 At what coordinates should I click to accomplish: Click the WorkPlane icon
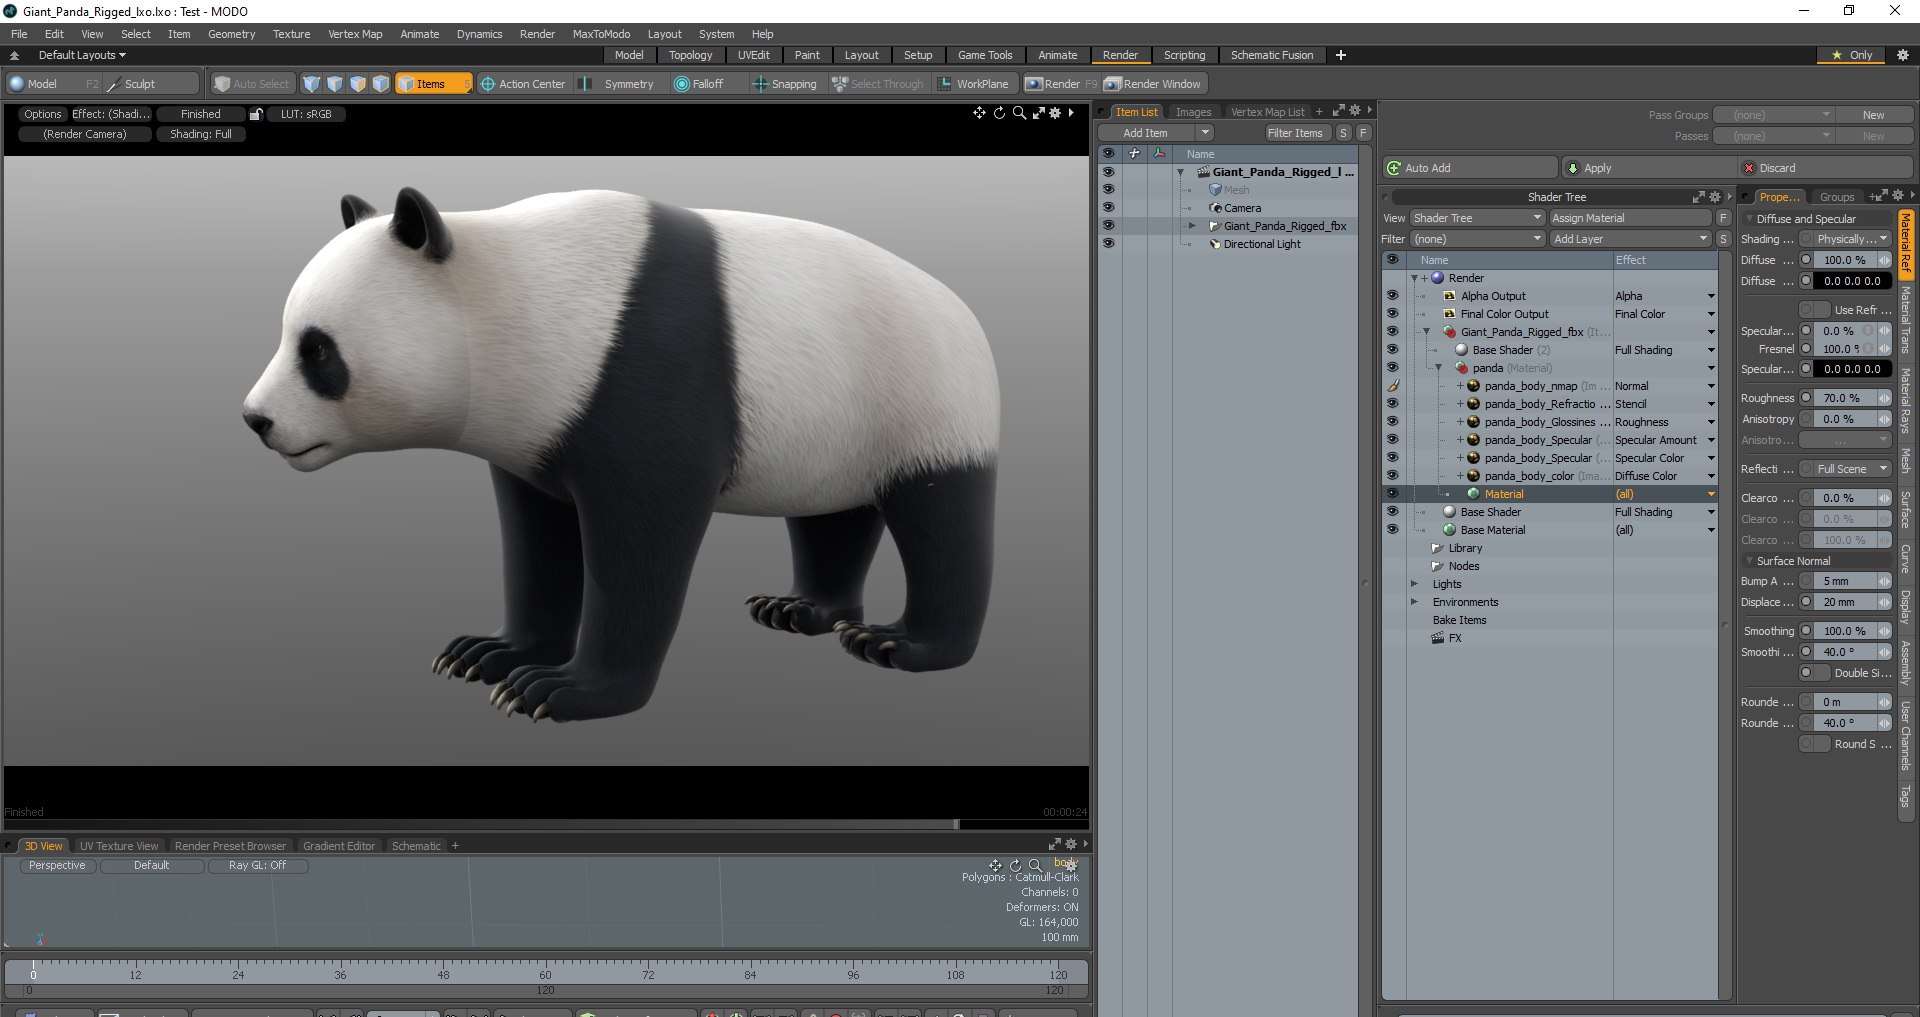coord(944,84)
